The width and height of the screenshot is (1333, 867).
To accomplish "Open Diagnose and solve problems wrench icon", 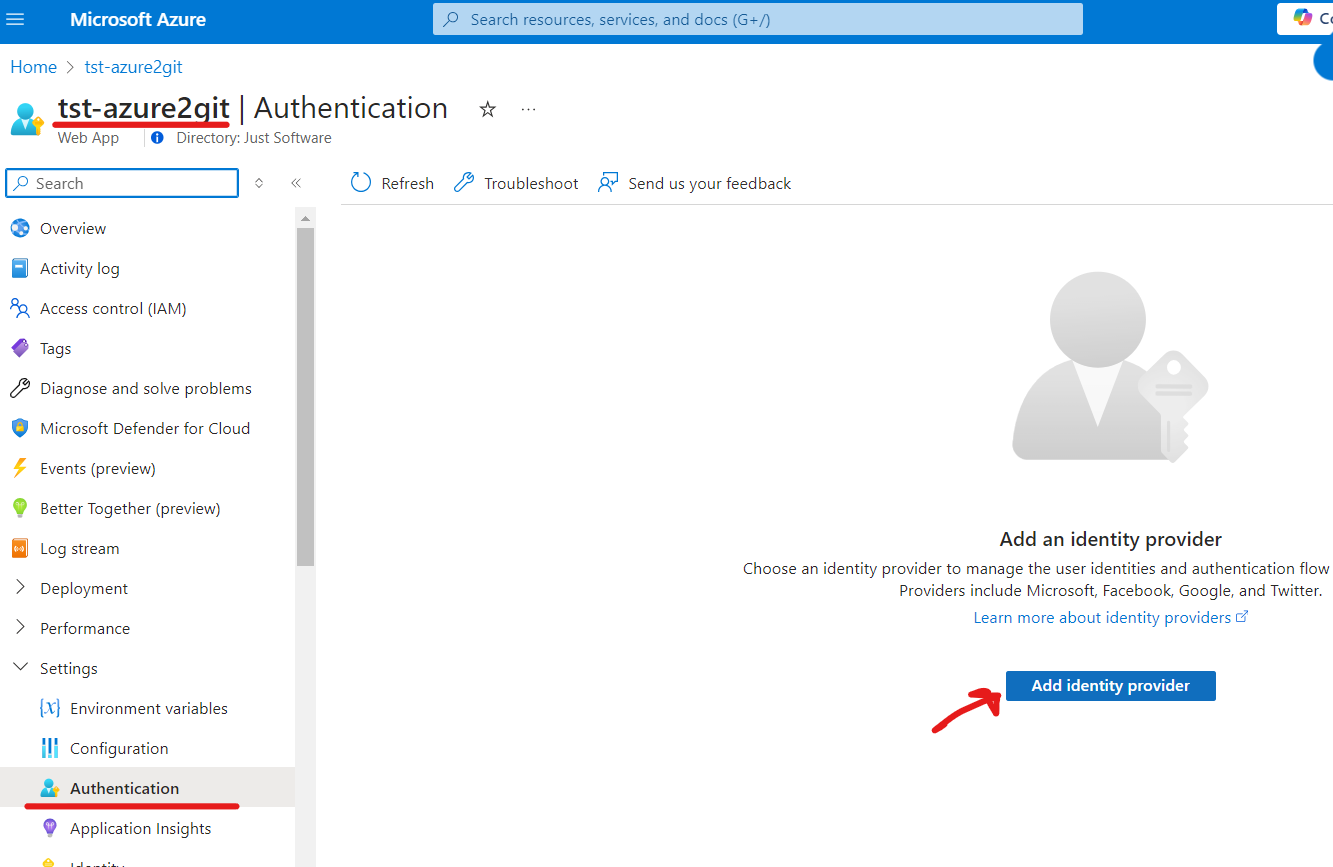I will 20,388.
